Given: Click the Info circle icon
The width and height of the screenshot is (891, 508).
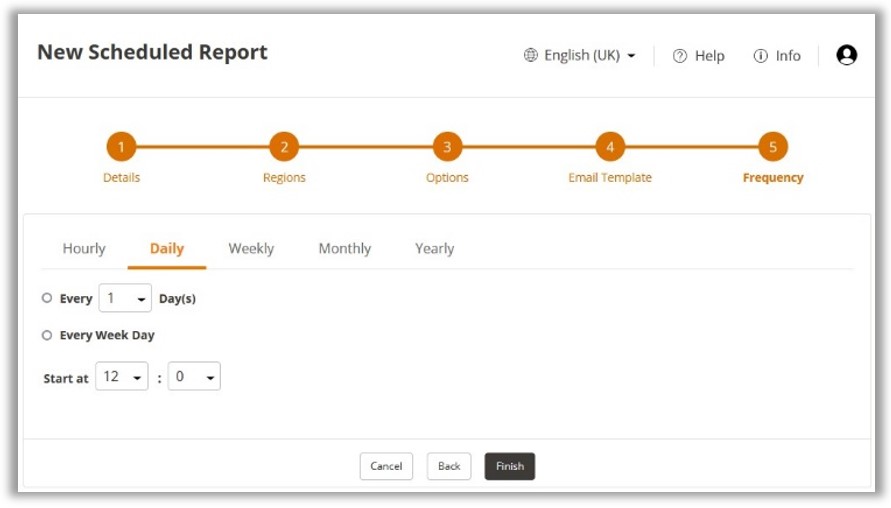Looking at the screenshot, I should 761,56.
